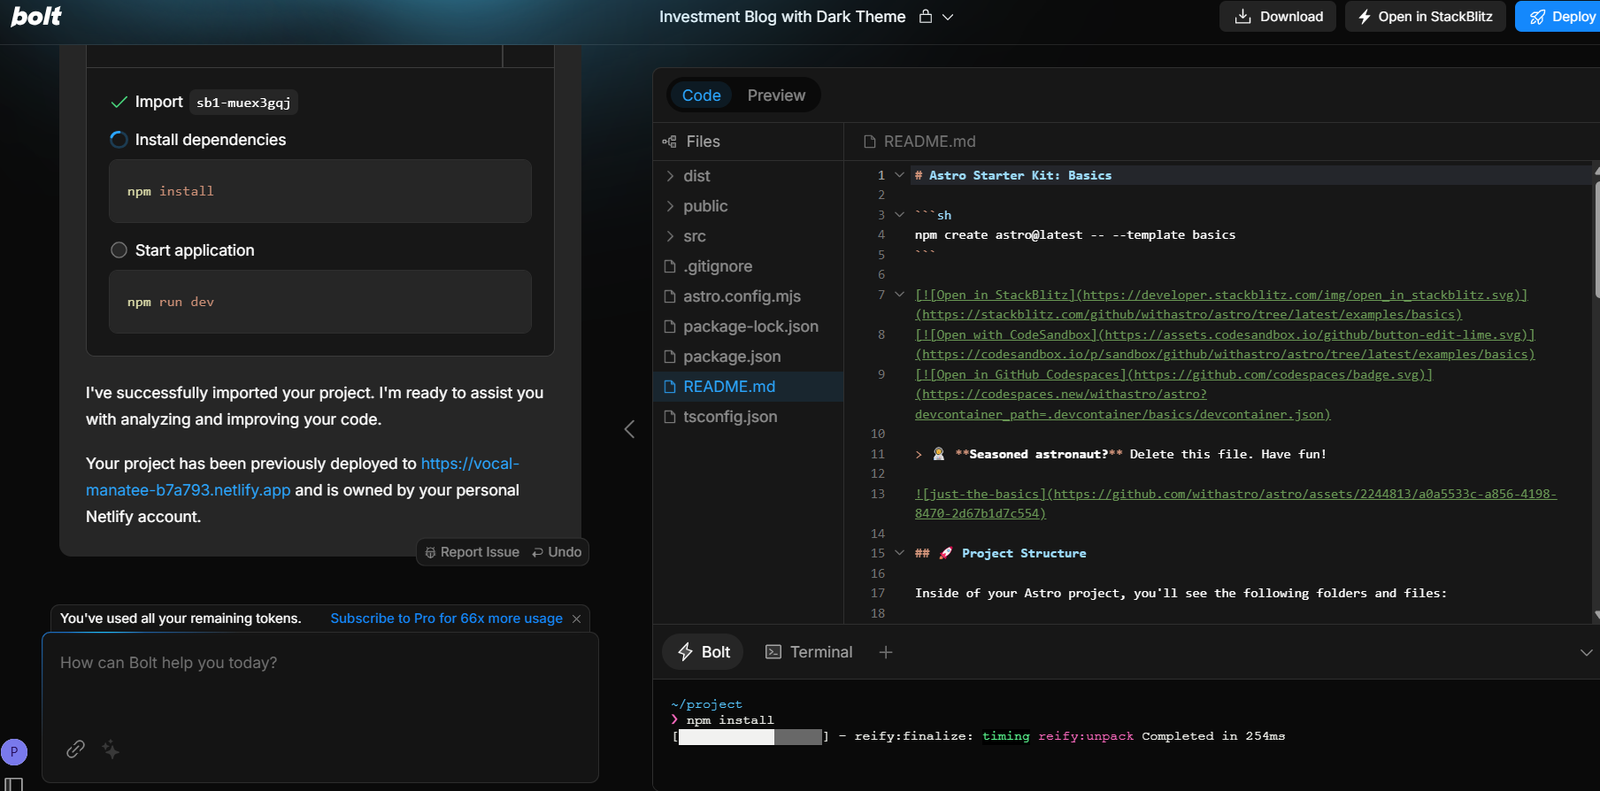Click the npm run dev command box
This screenshot has width=1600, height=791.
[x=320, y=302]
